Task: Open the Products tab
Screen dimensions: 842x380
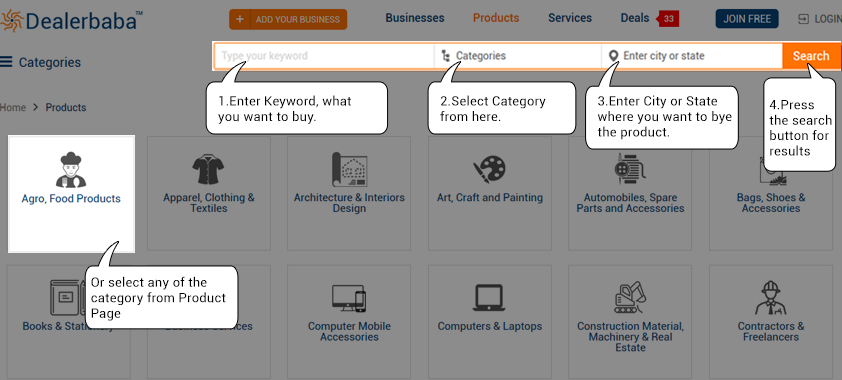Action: click(x=496, y=18)
